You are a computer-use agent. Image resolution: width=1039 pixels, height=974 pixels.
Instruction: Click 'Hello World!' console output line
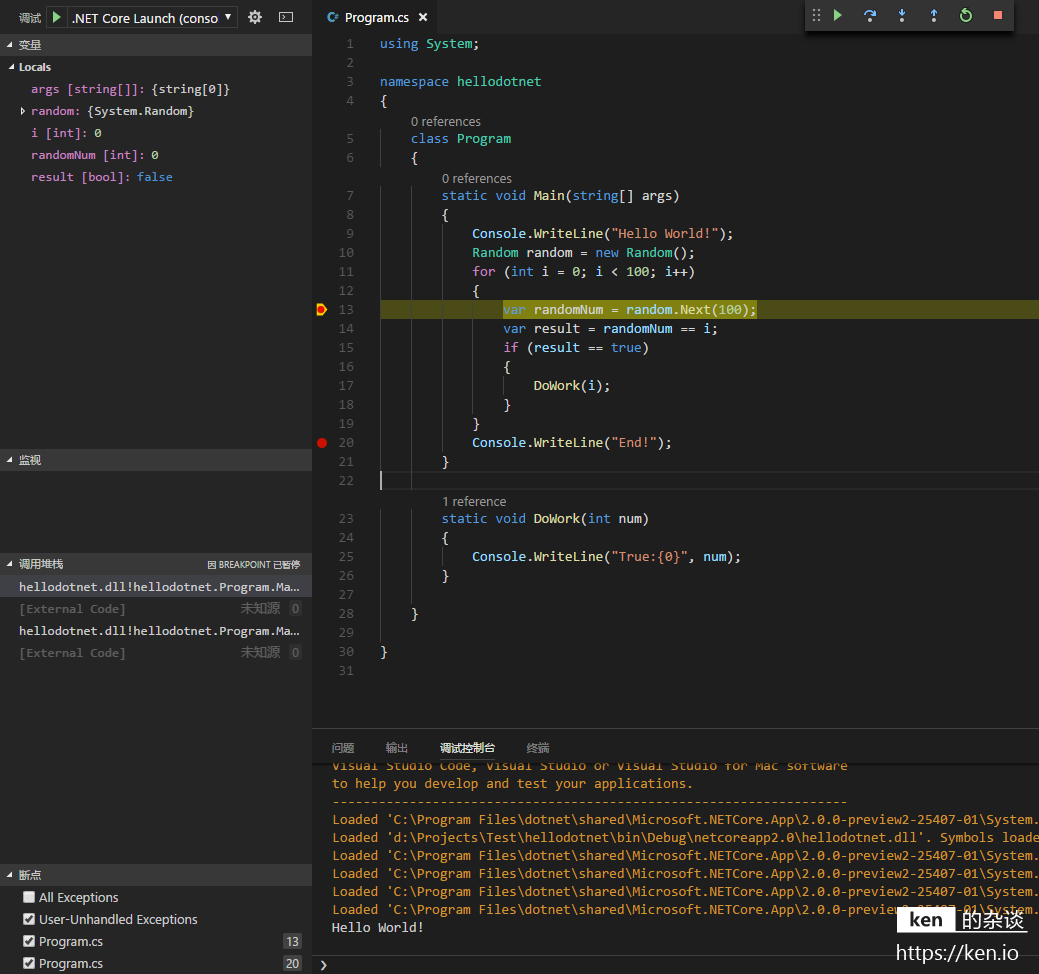(378, 928)
